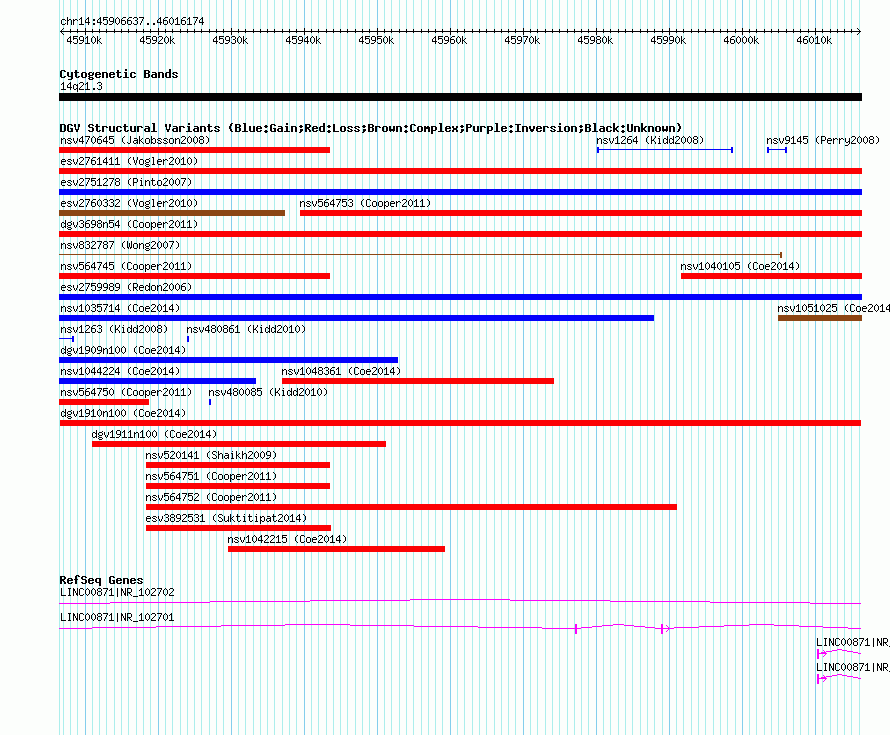Click the dgv1910n100 (Coe2014) label

tap(123, 413)
